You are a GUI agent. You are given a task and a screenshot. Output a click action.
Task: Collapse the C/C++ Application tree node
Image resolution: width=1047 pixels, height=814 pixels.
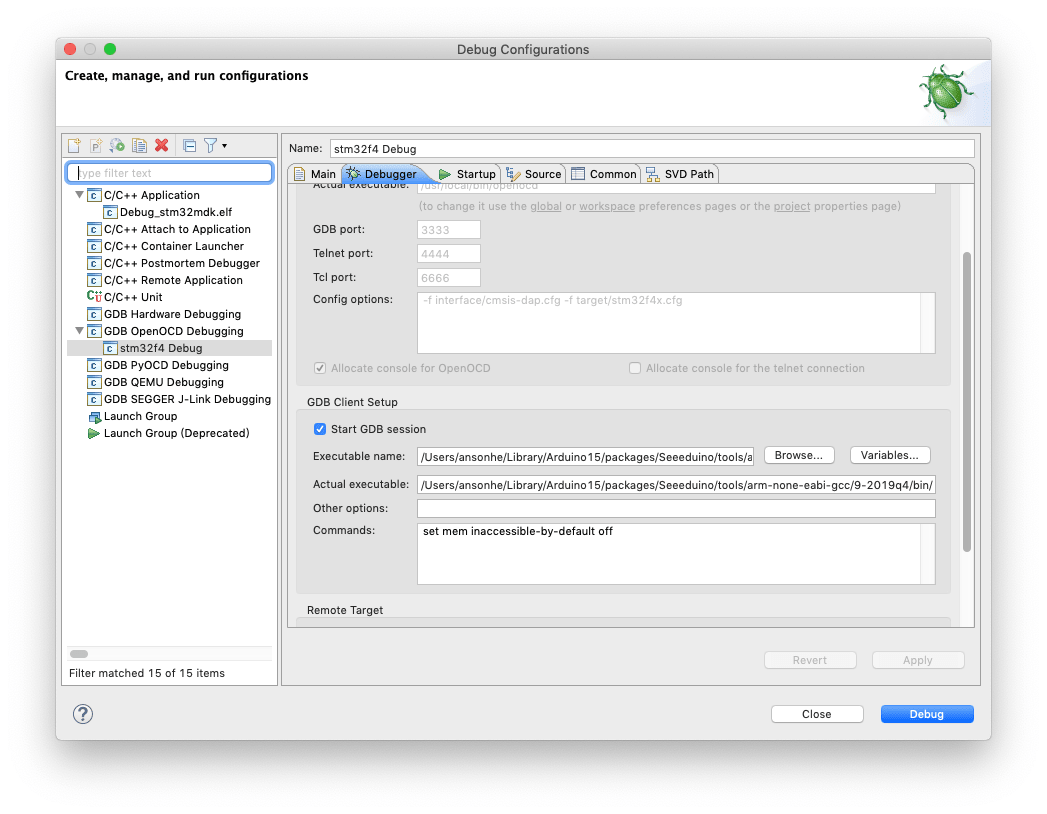79,195
